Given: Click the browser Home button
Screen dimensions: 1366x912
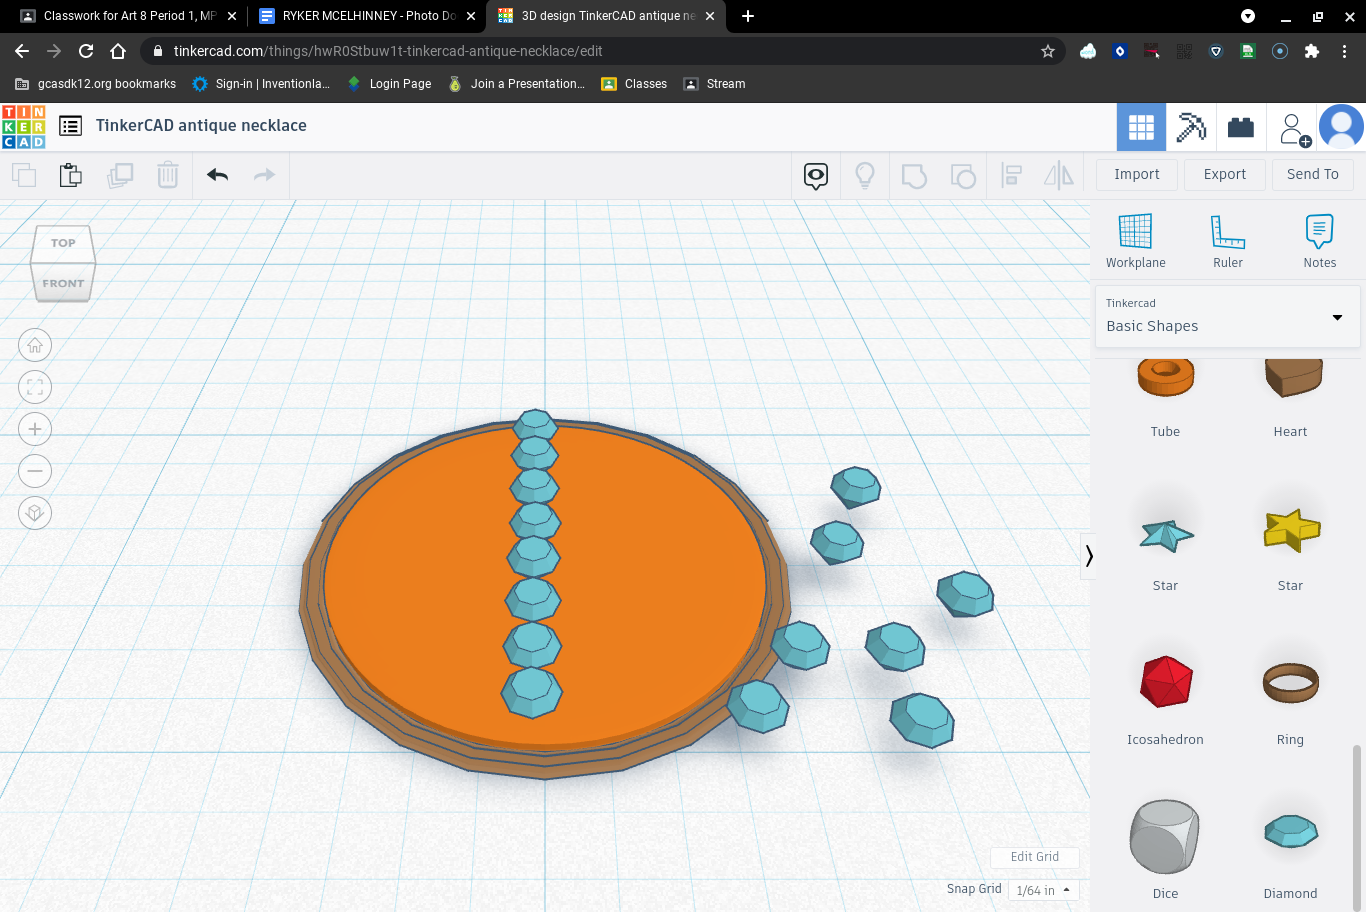Looking at the screenshot, I should 118,51.
